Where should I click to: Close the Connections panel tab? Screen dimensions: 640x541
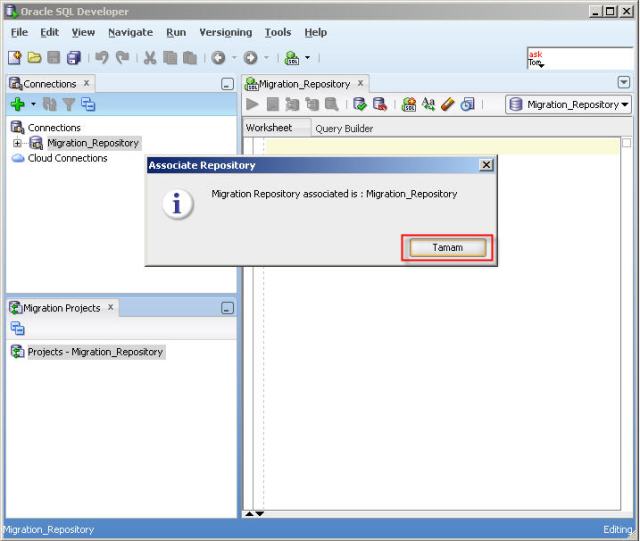87,83
